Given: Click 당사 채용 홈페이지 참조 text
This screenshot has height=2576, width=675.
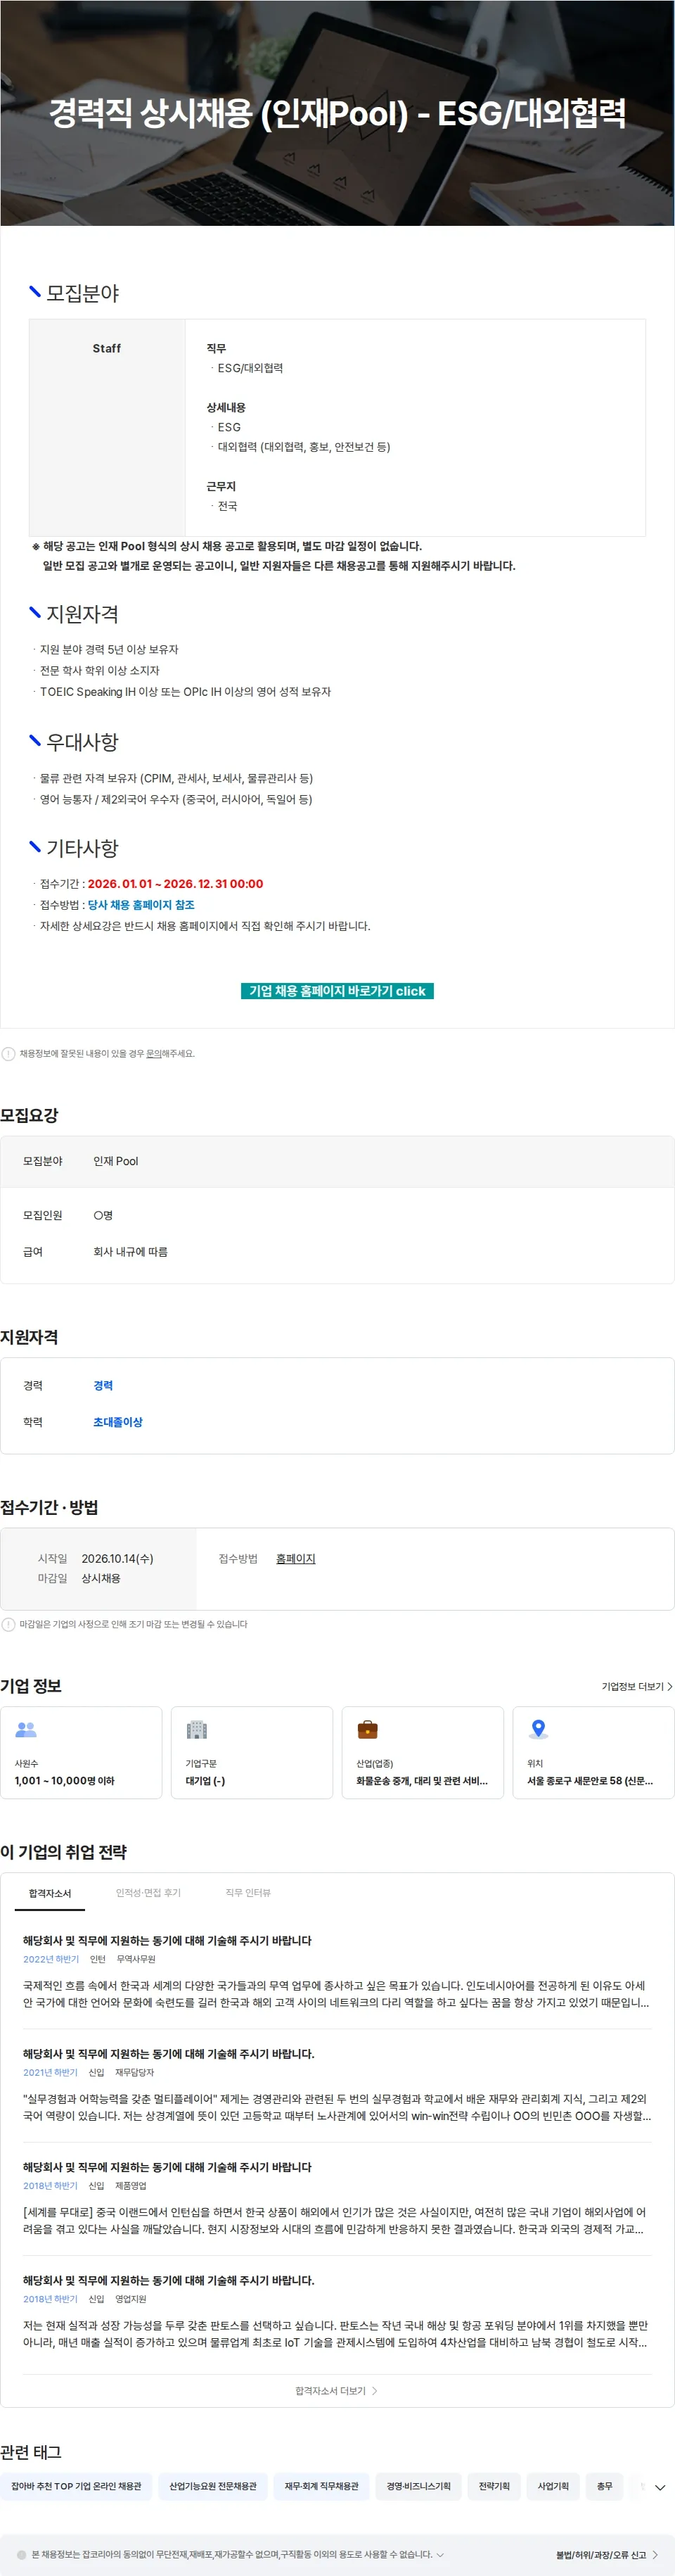Looking at the screenshot, I should (141, 905).
